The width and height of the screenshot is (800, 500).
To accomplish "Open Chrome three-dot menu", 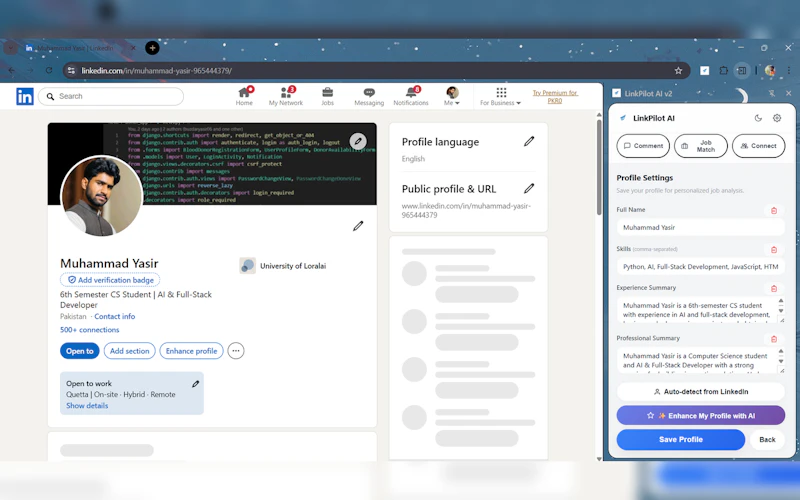I will click(x=788, y=71).
